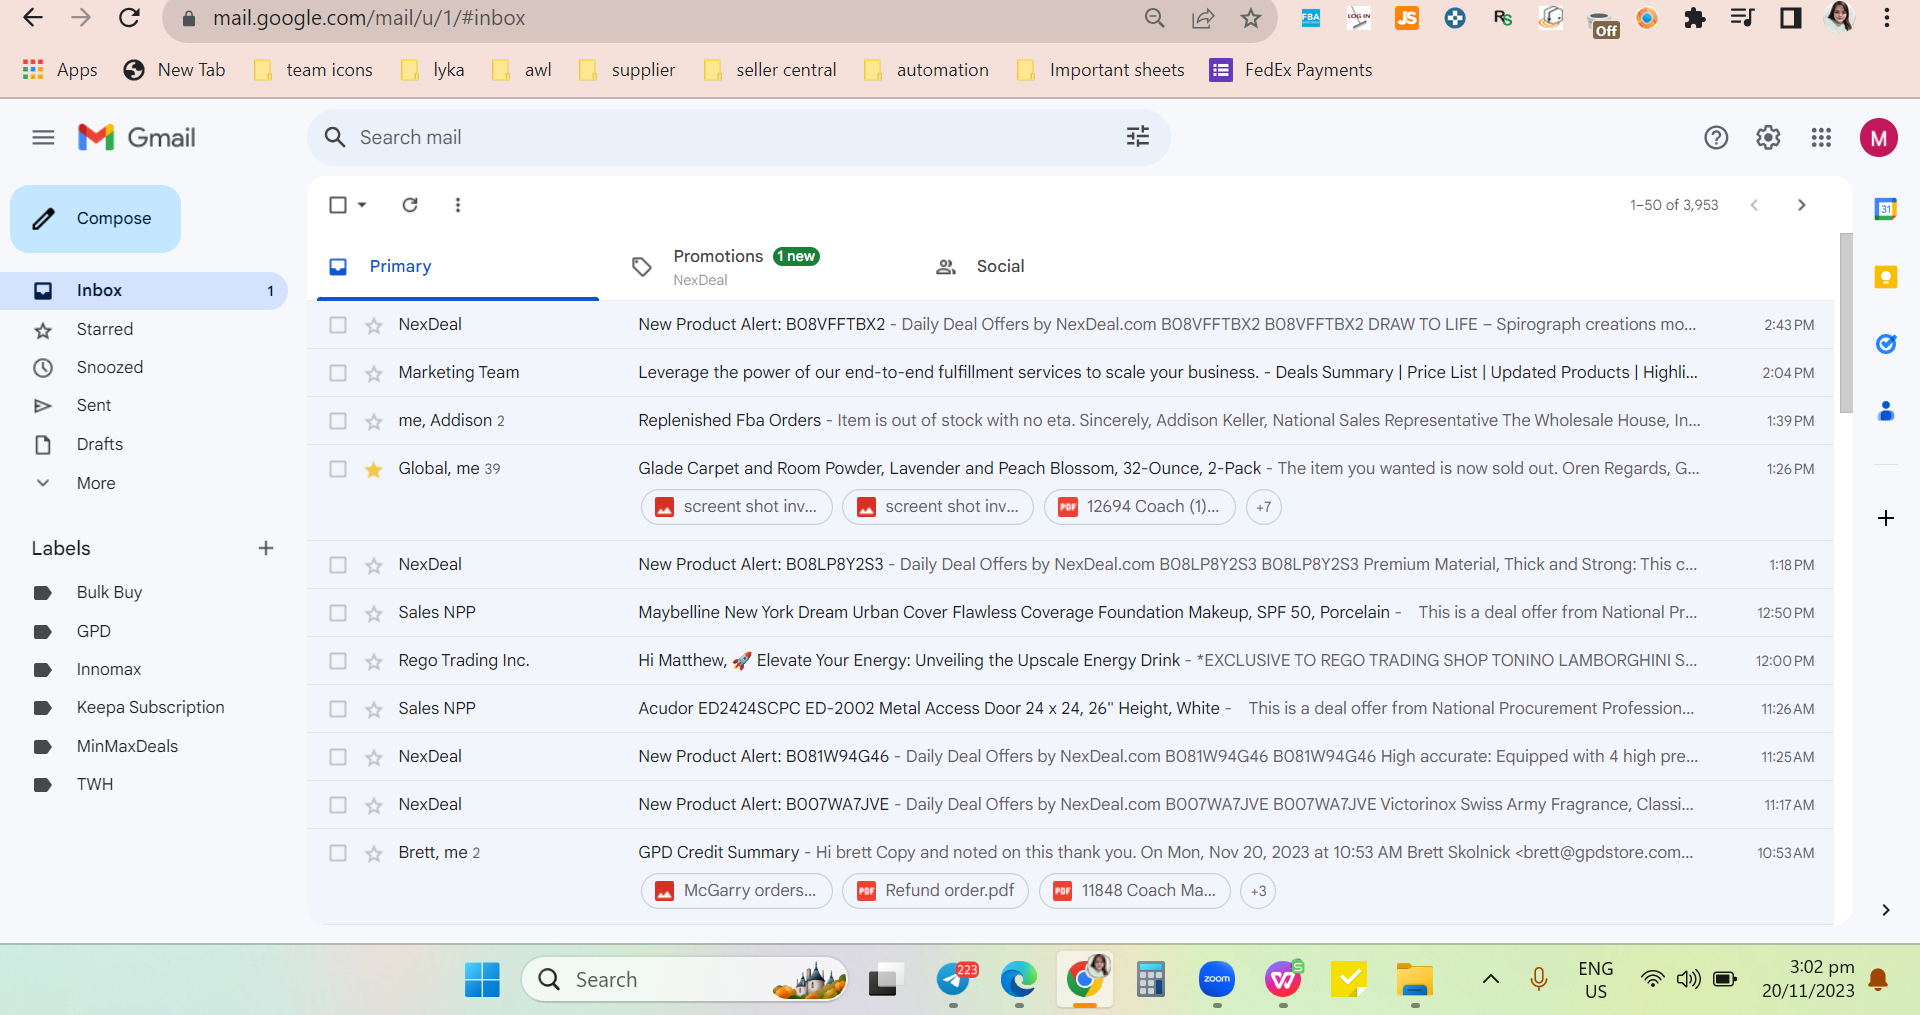
Task: Open Google Tasks side panel
Action: [x=1886, y=344]
